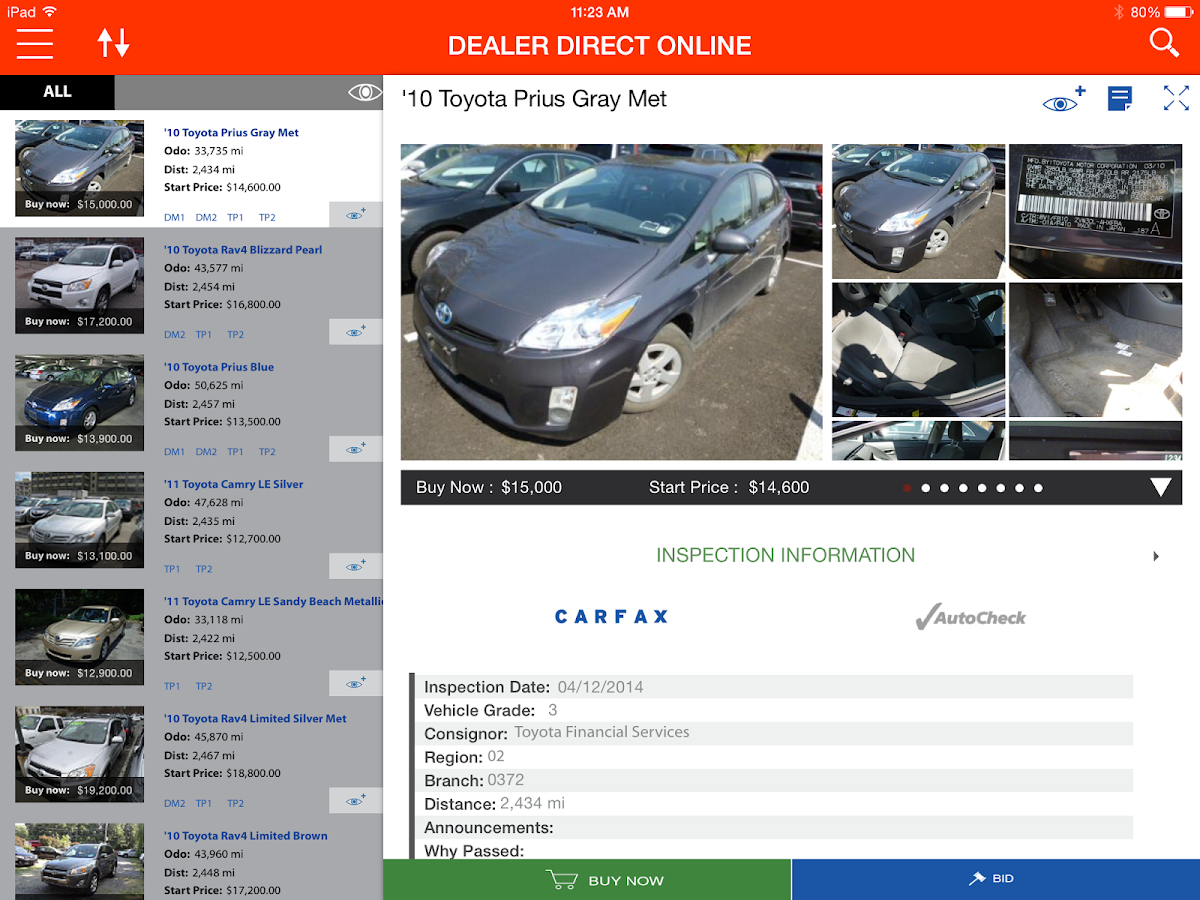
Task: Go to second photo page dot
Action: click(x=926, y=488)
